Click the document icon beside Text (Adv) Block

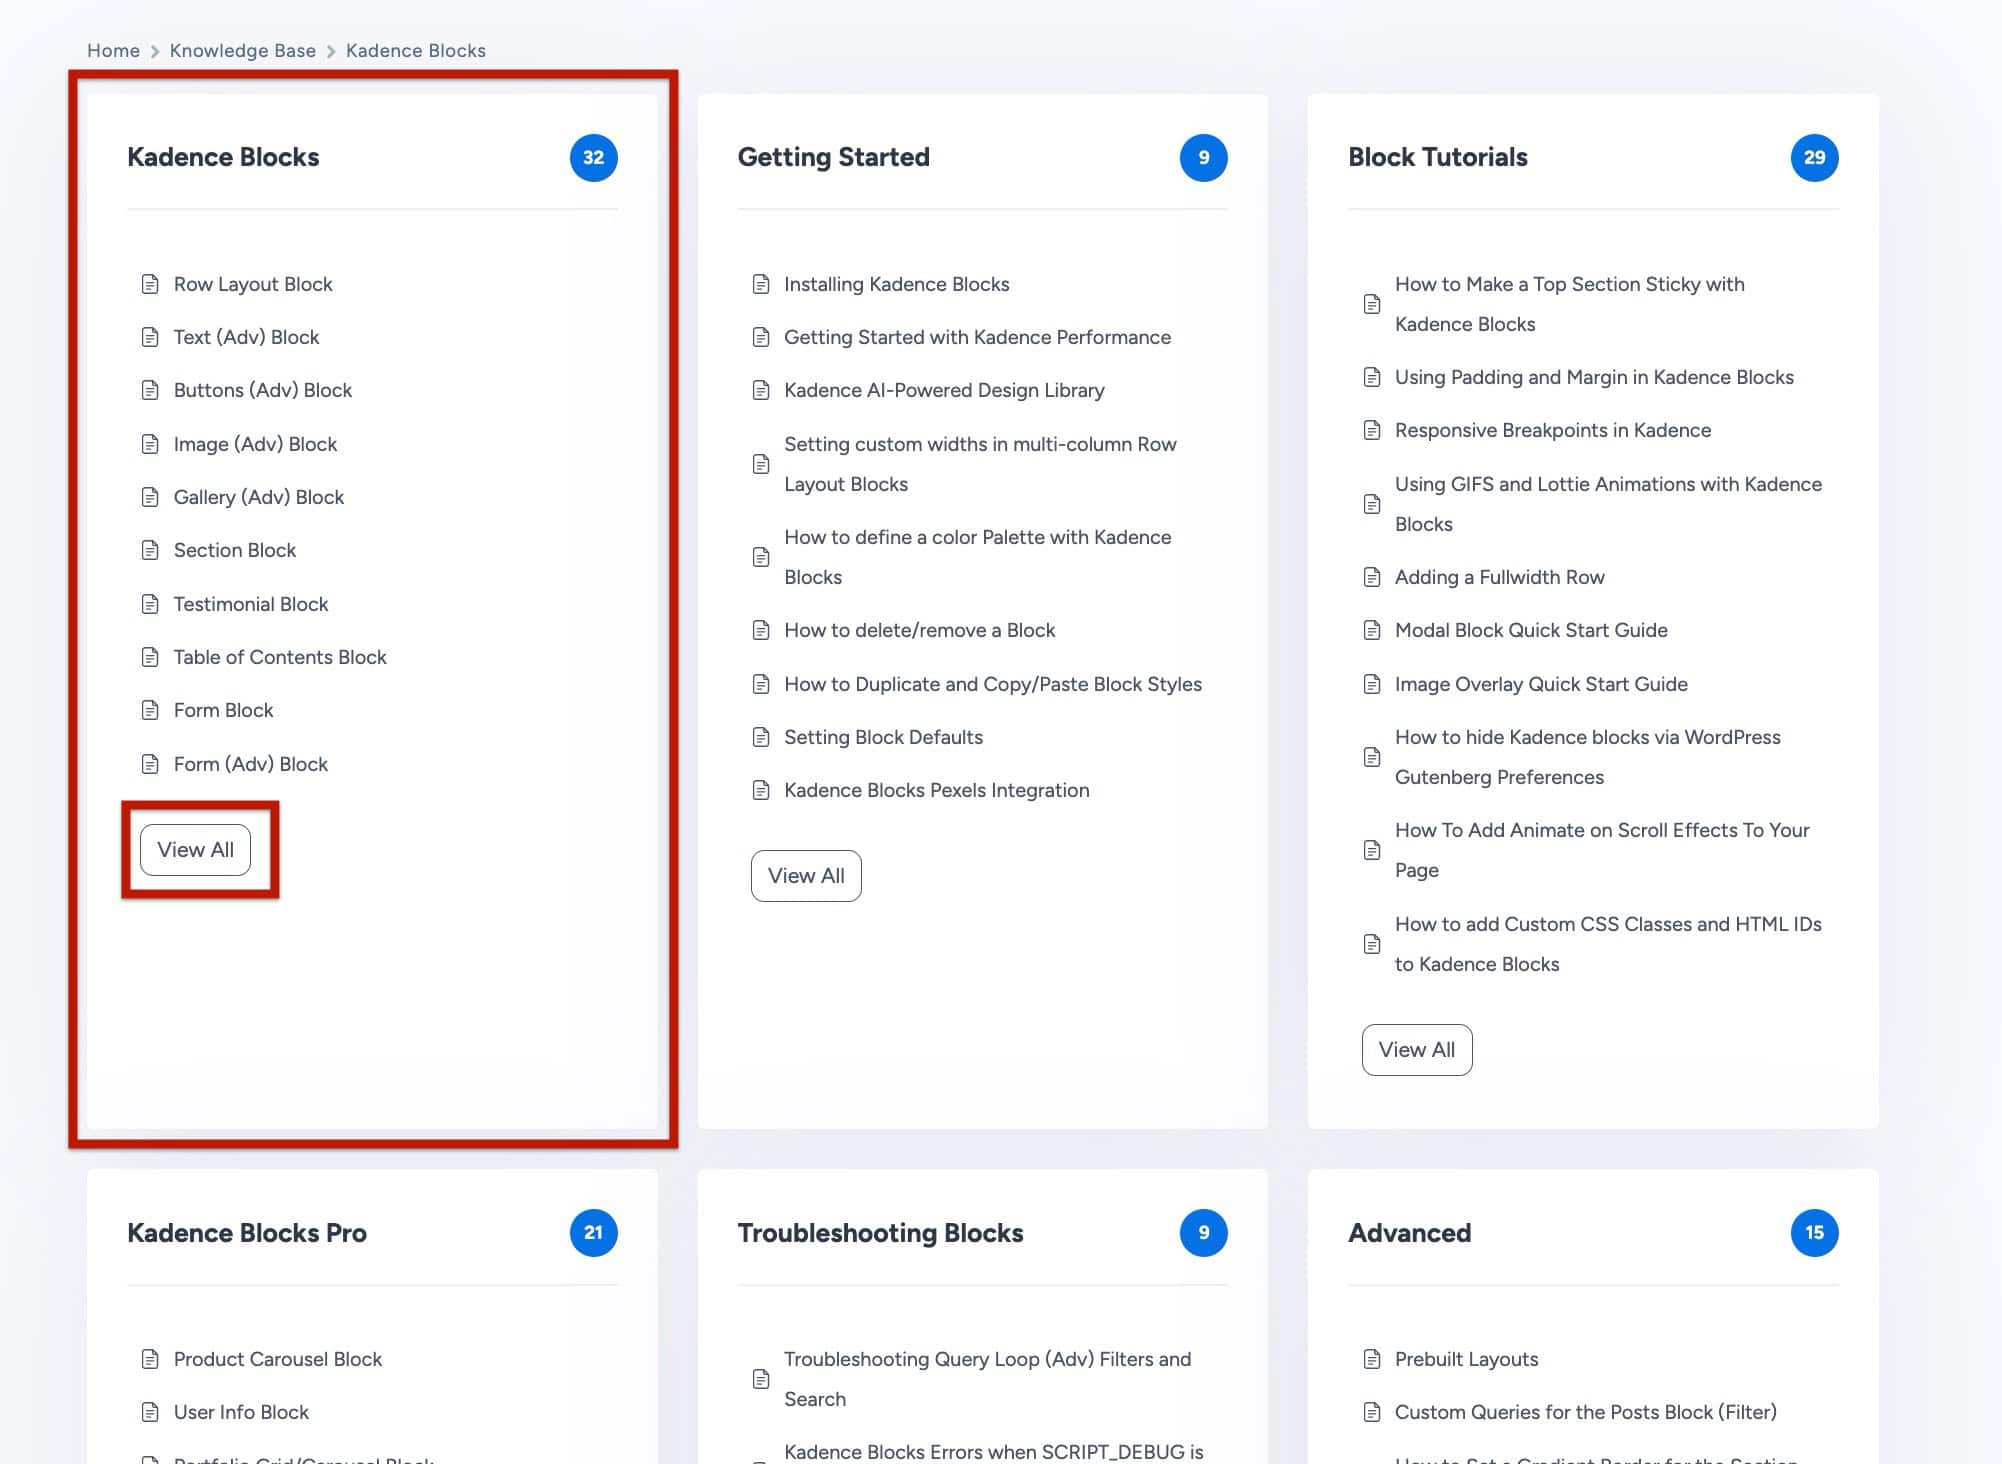coord(150,337)
